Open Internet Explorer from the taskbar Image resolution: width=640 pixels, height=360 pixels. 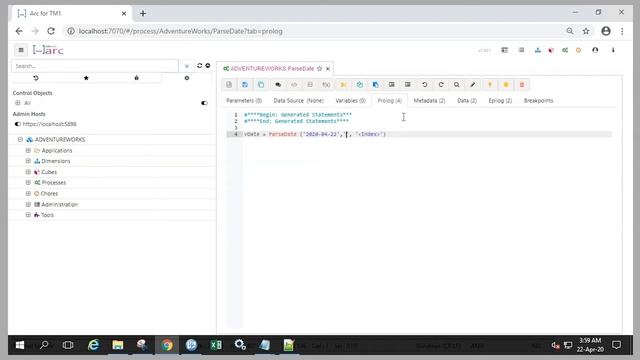pos(93,345)
